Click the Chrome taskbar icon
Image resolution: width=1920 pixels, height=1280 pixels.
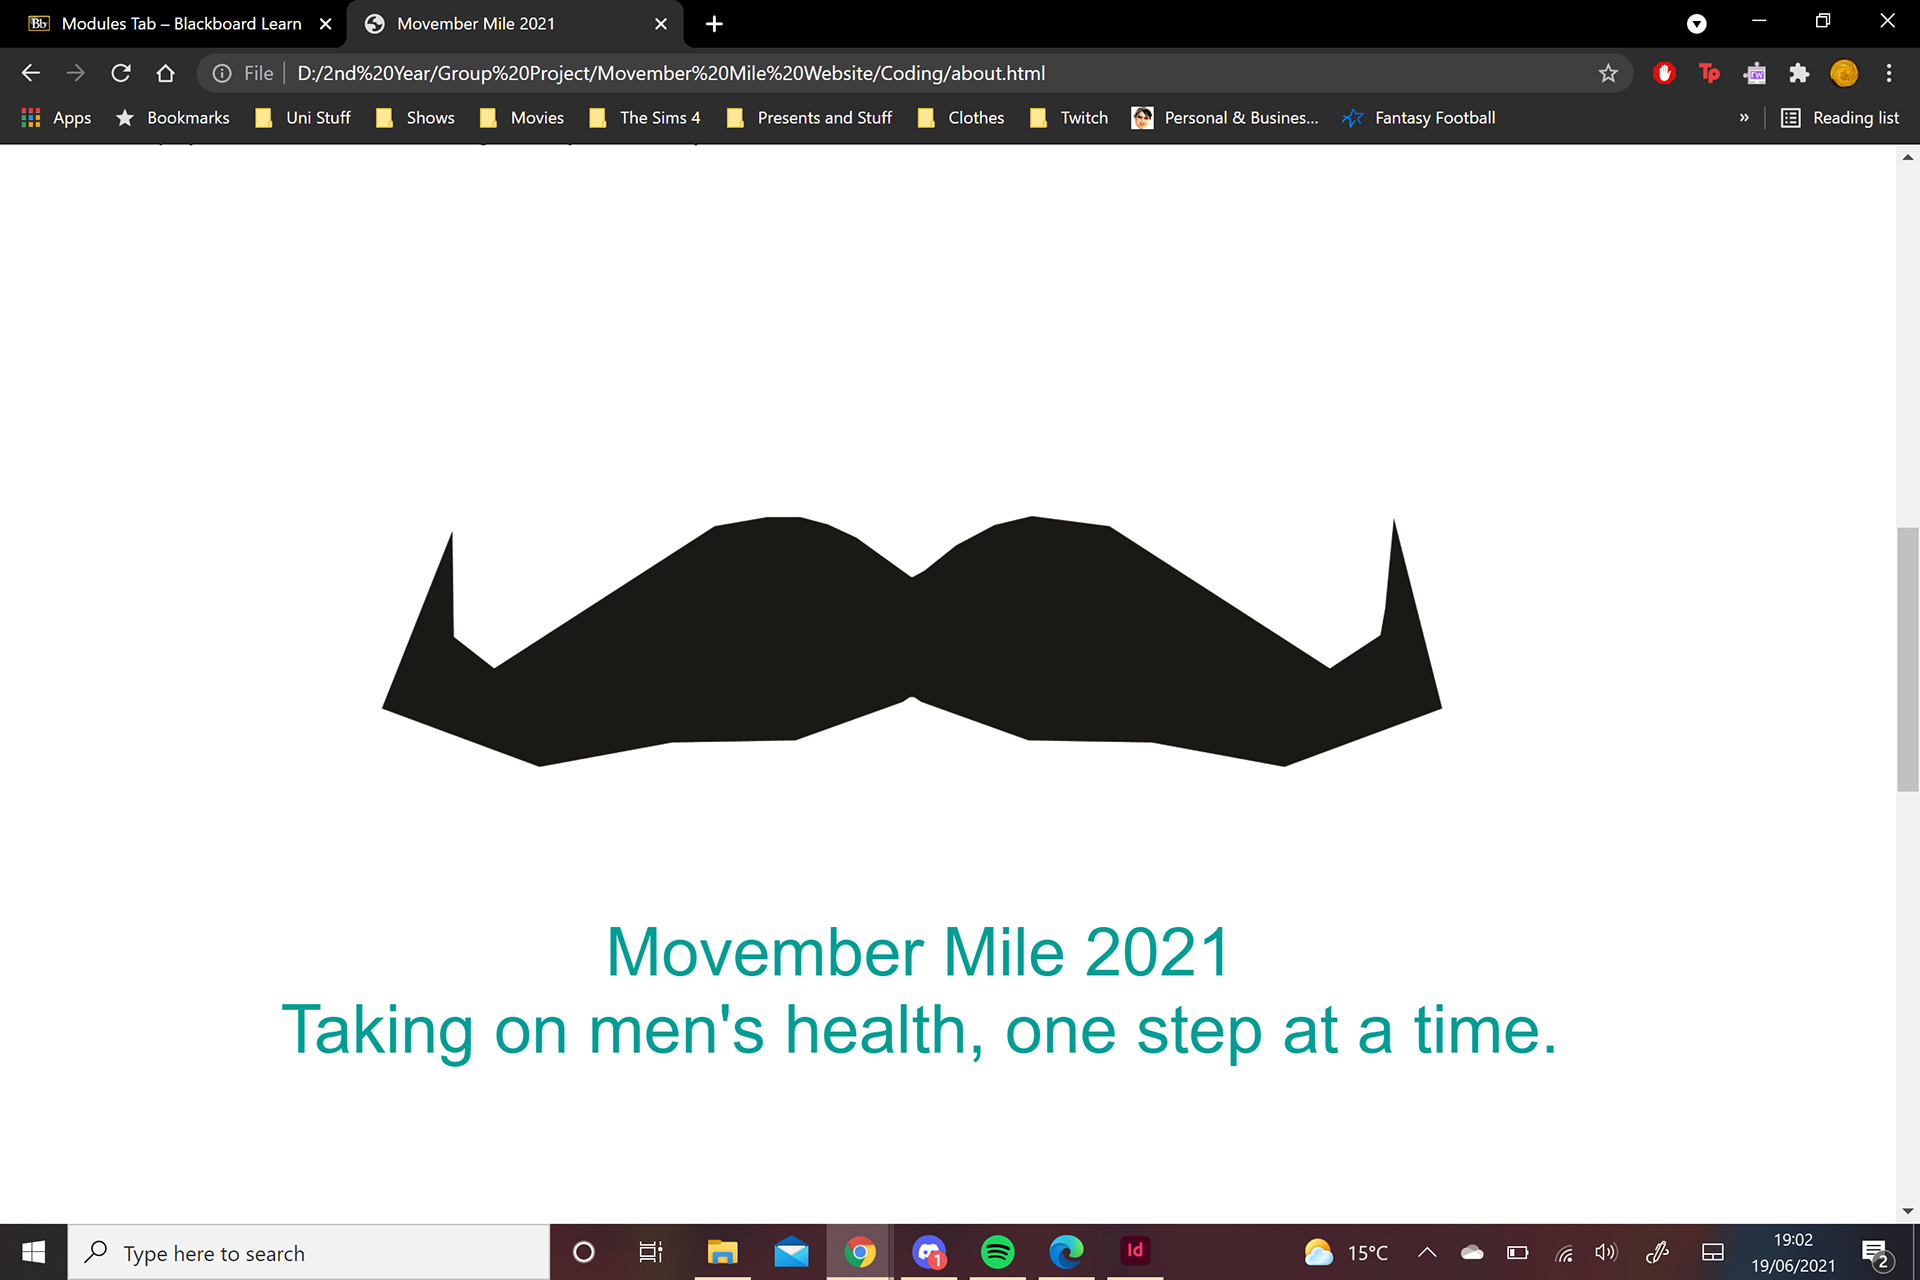[860, 1252]
